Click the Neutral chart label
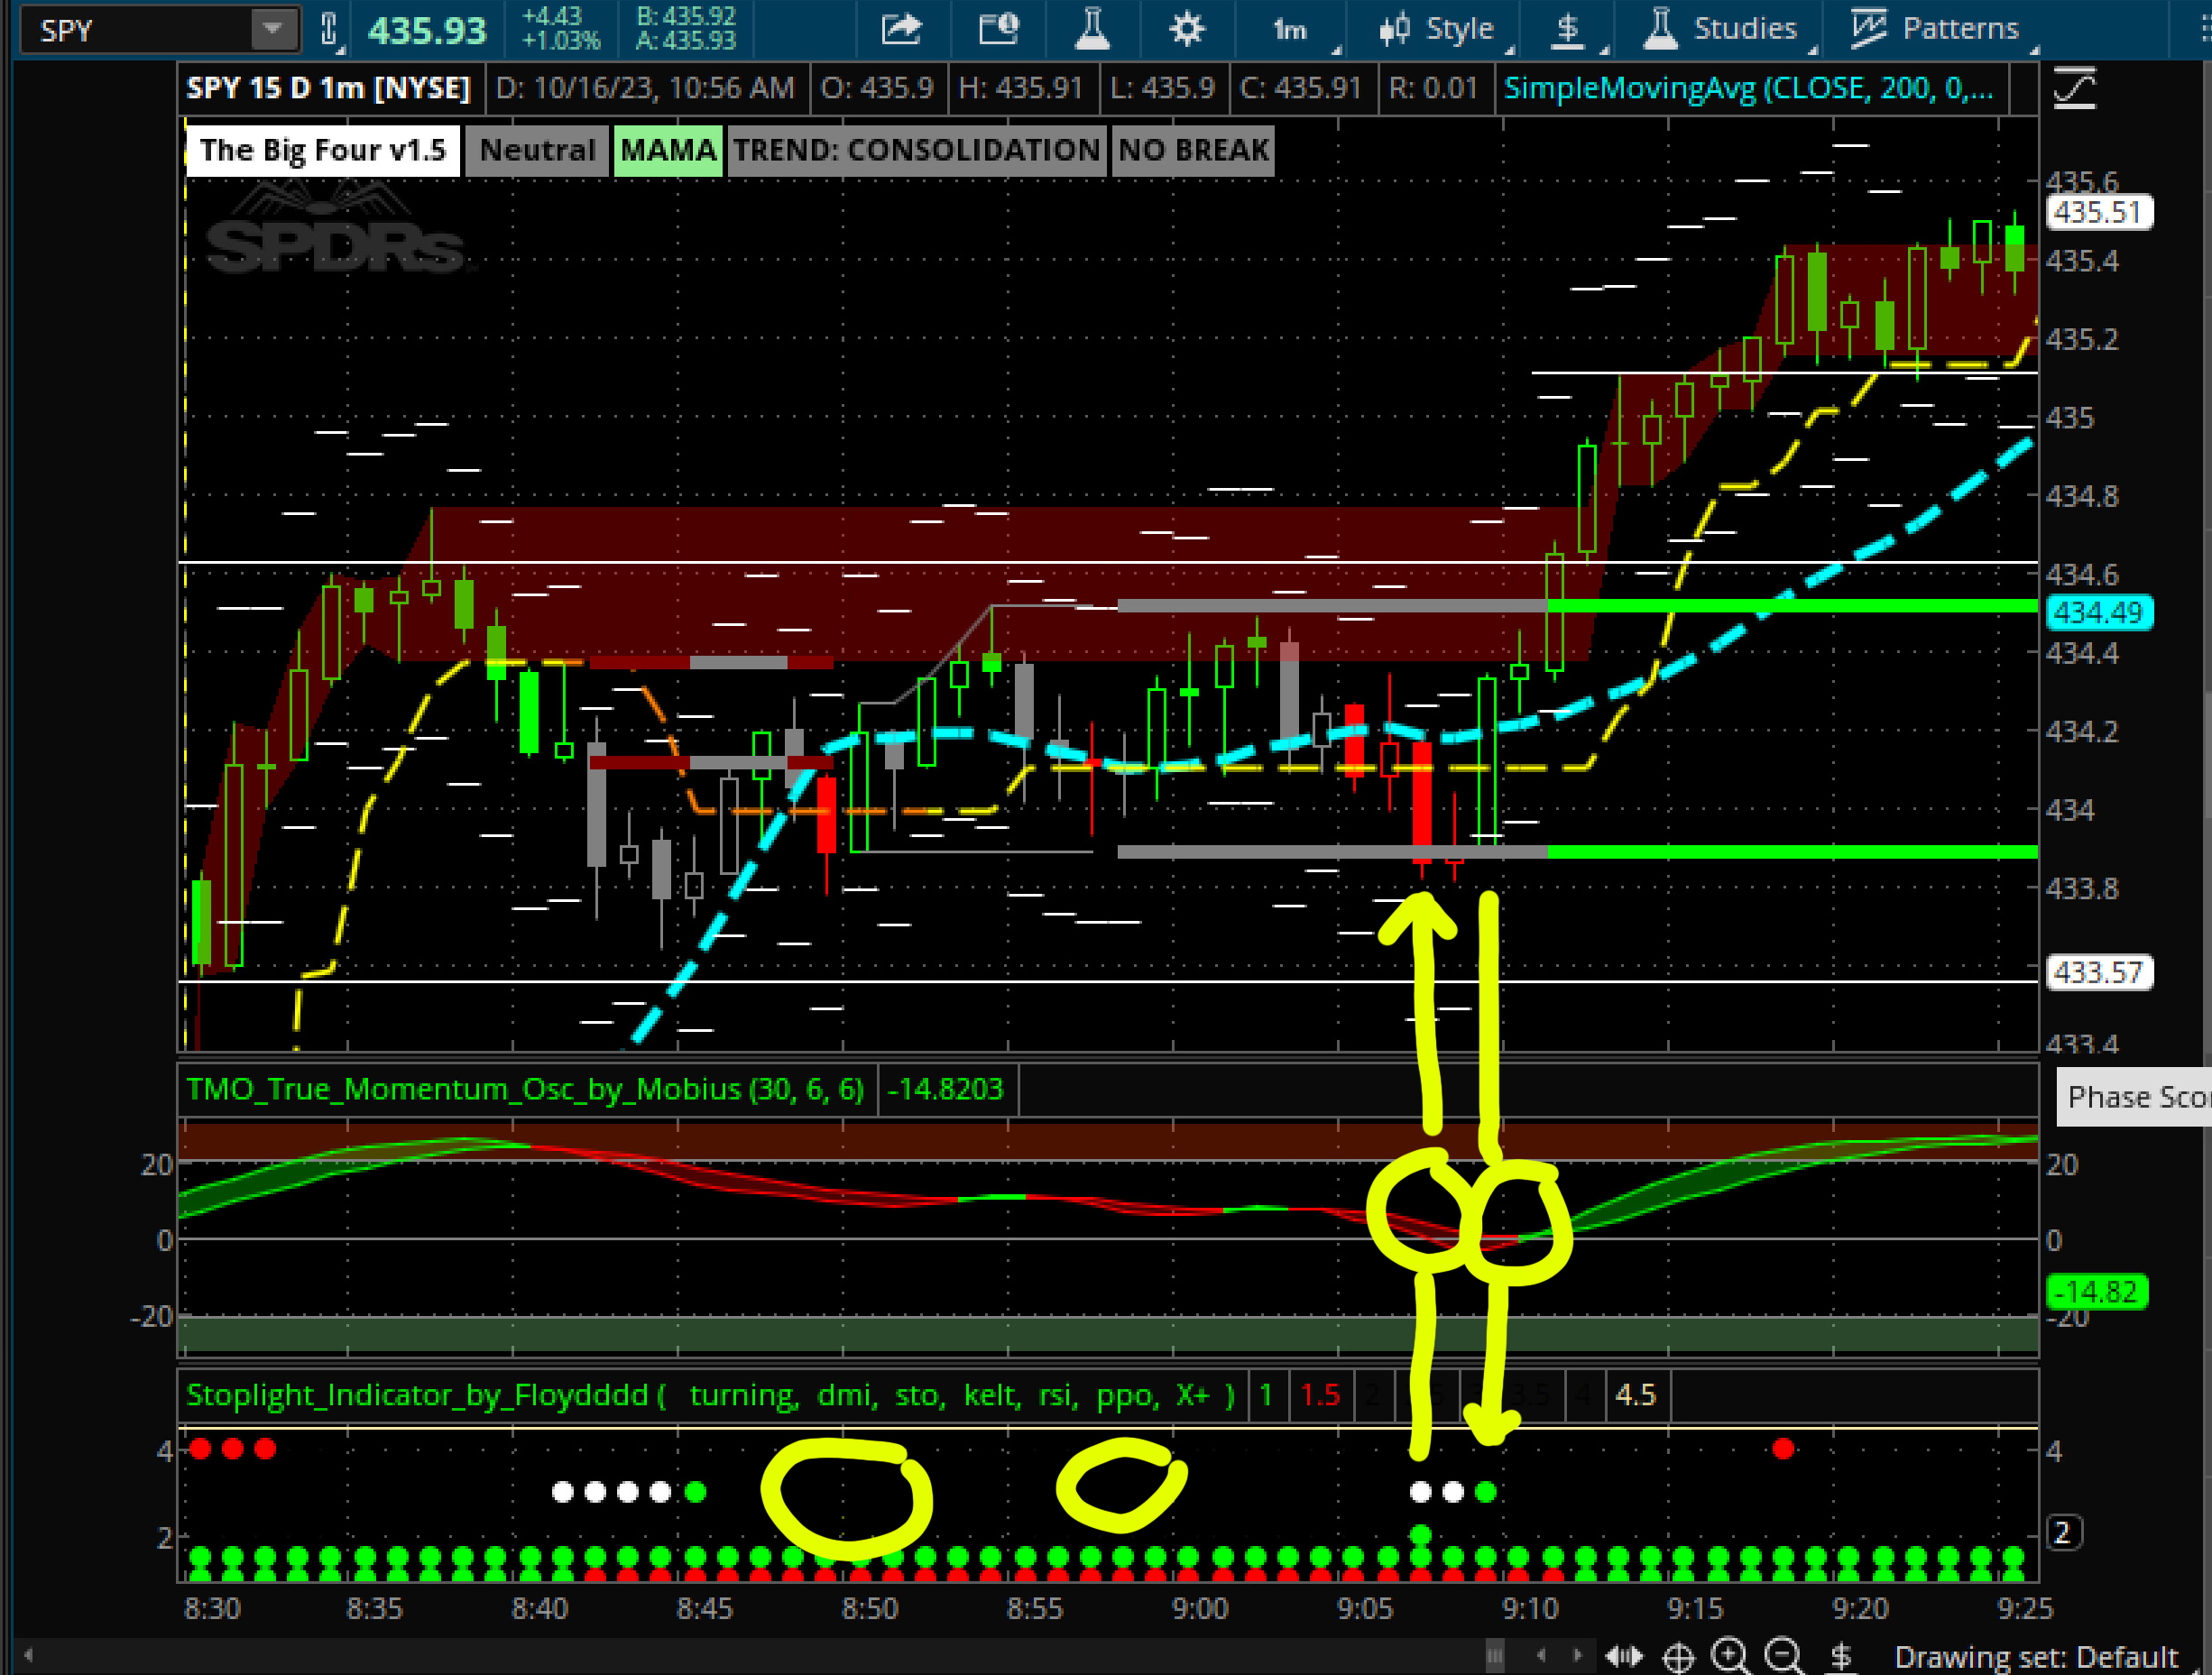Viewport: 2212px width, 1675px height. click(x=537, y=150)
